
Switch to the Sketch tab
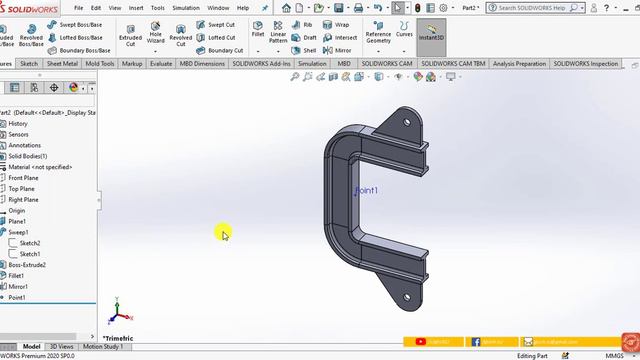(29, 64)
